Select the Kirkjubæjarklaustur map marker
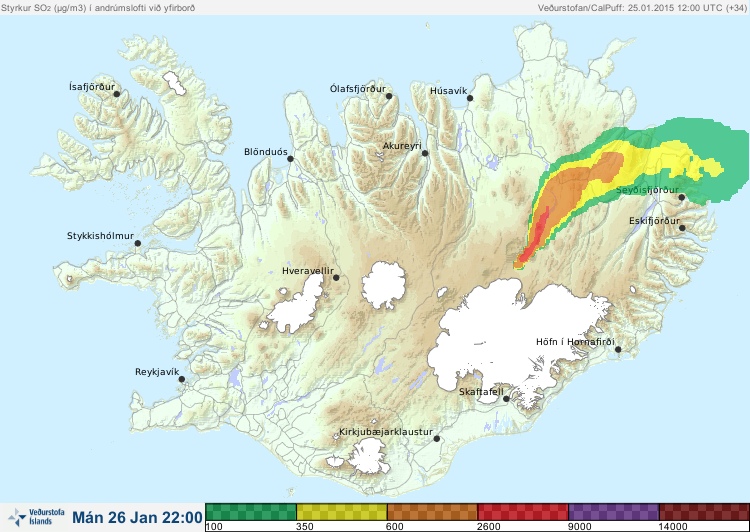Image resolution: width=750 pixels, height=532 pixels. [x=436, y=439]
